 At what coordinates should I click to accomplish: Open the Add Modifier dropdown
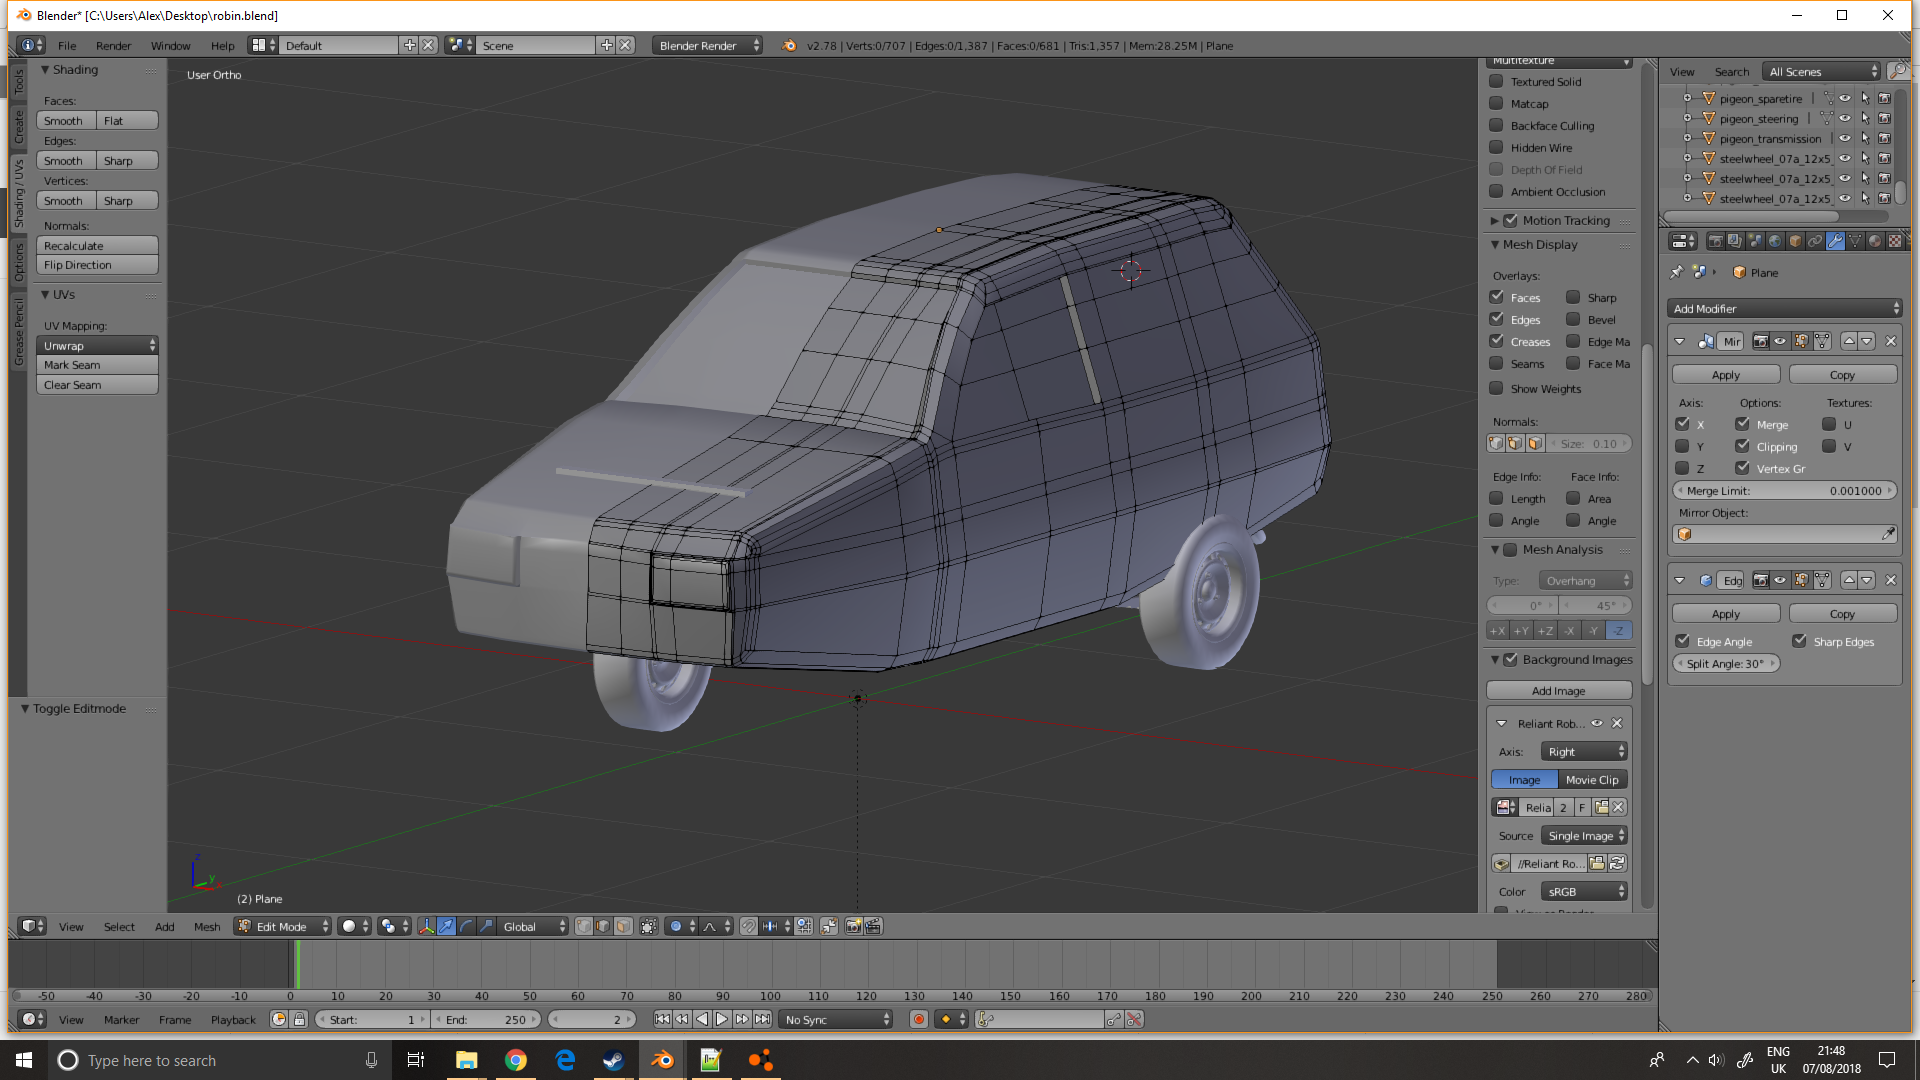click(x=1785, y=308)
